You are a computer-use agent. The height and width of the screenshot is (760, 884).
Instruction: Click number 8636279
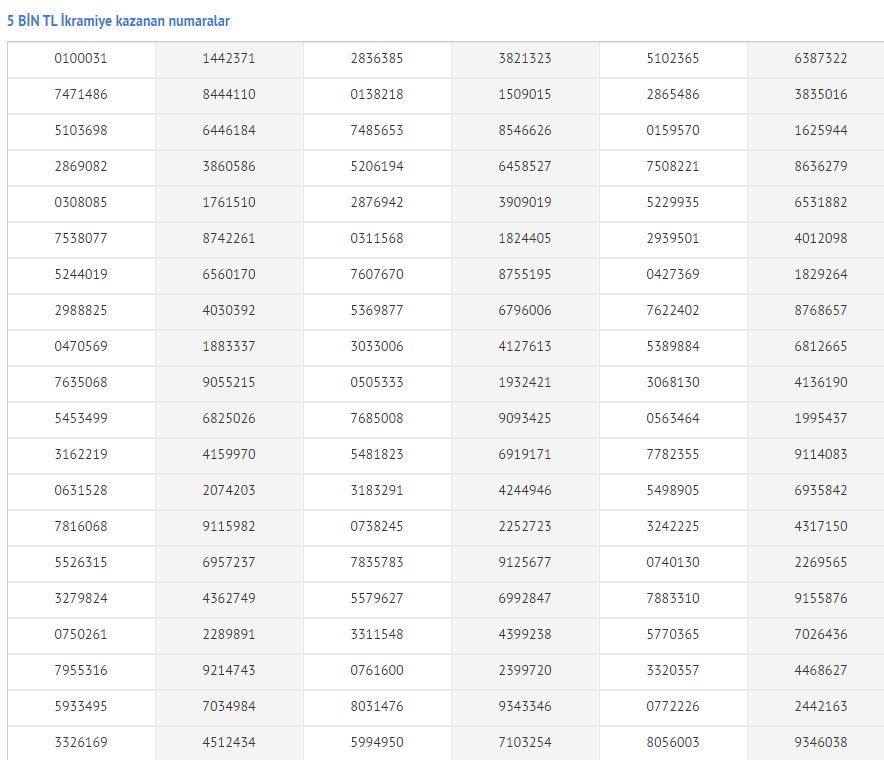821,166
